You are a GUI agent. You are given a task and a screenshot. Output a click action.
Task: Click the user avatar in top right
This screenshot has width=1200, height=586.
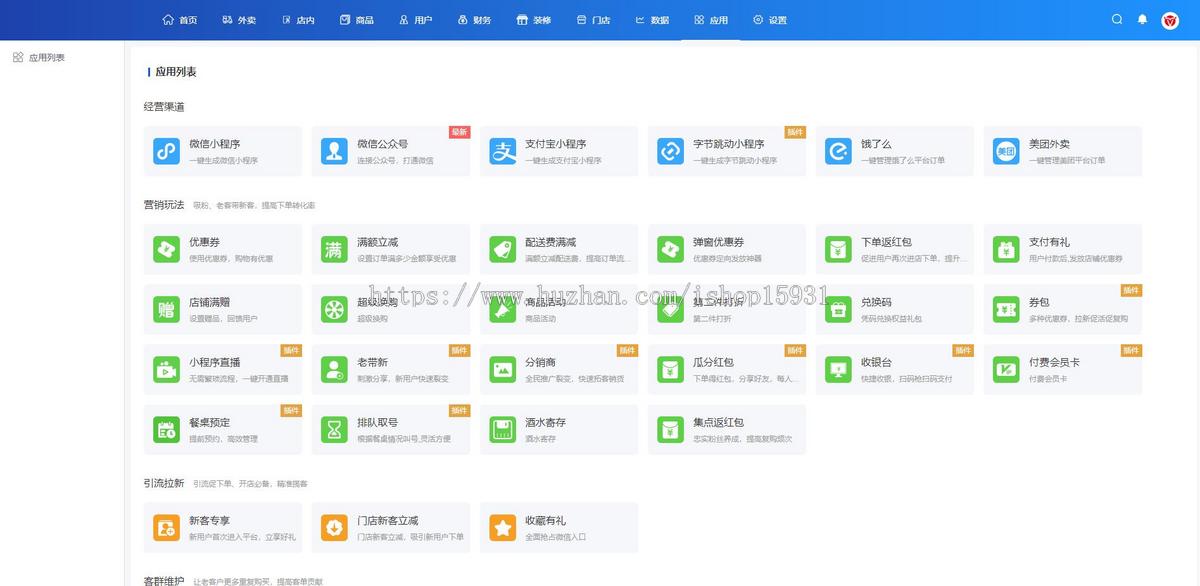(1170, 20)
